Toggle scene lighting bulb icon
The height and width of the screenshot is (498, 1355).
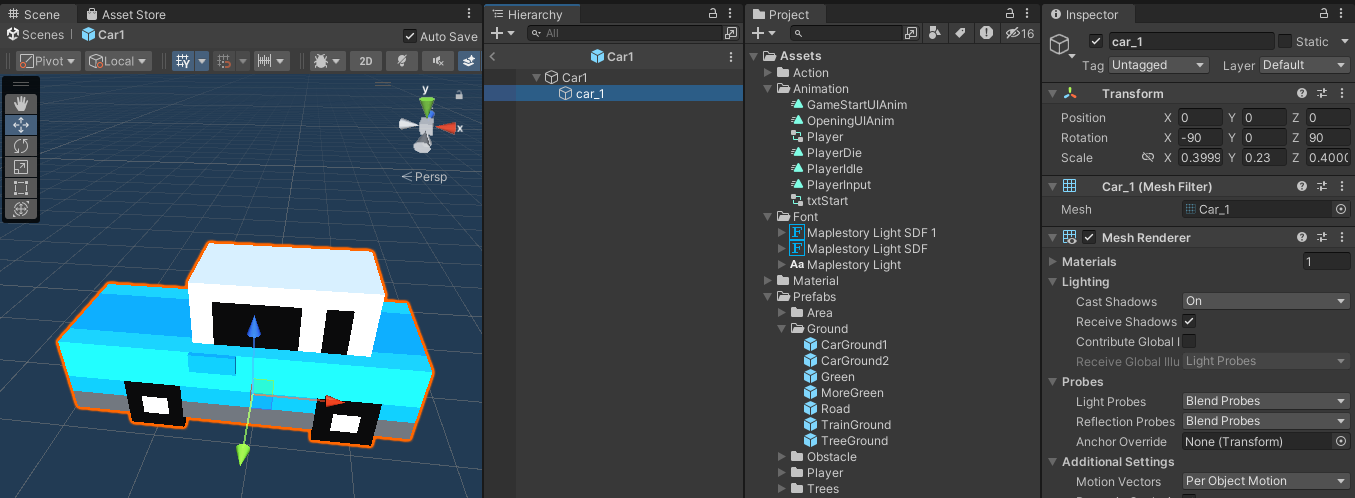pyautogui.click(x=402, y=61)
